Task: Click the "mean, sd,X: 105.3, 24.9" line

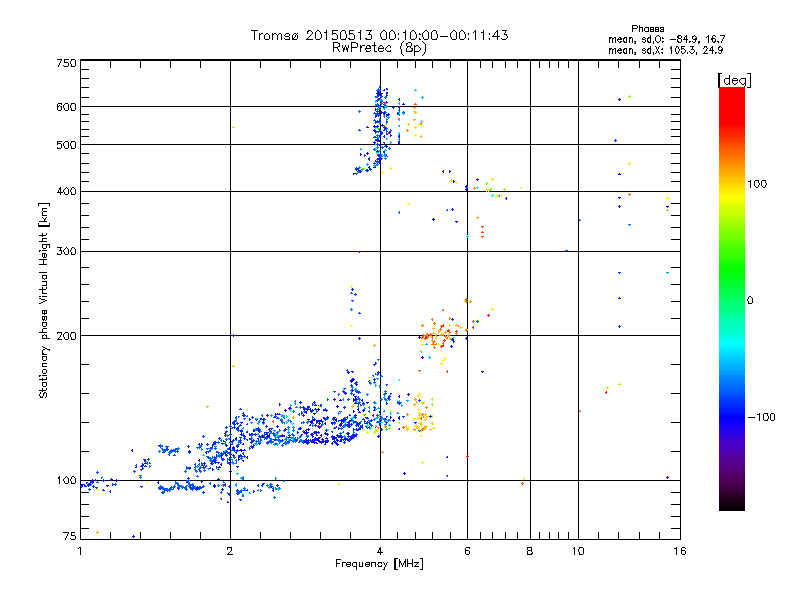Action: click(665, 50)
